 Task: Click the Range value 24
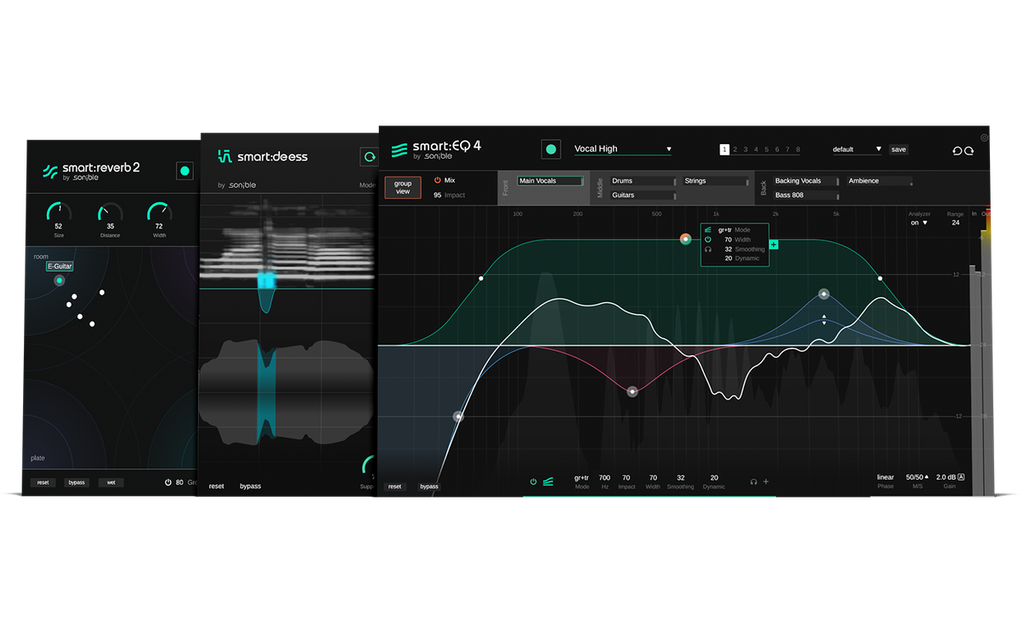coord(955,223)
